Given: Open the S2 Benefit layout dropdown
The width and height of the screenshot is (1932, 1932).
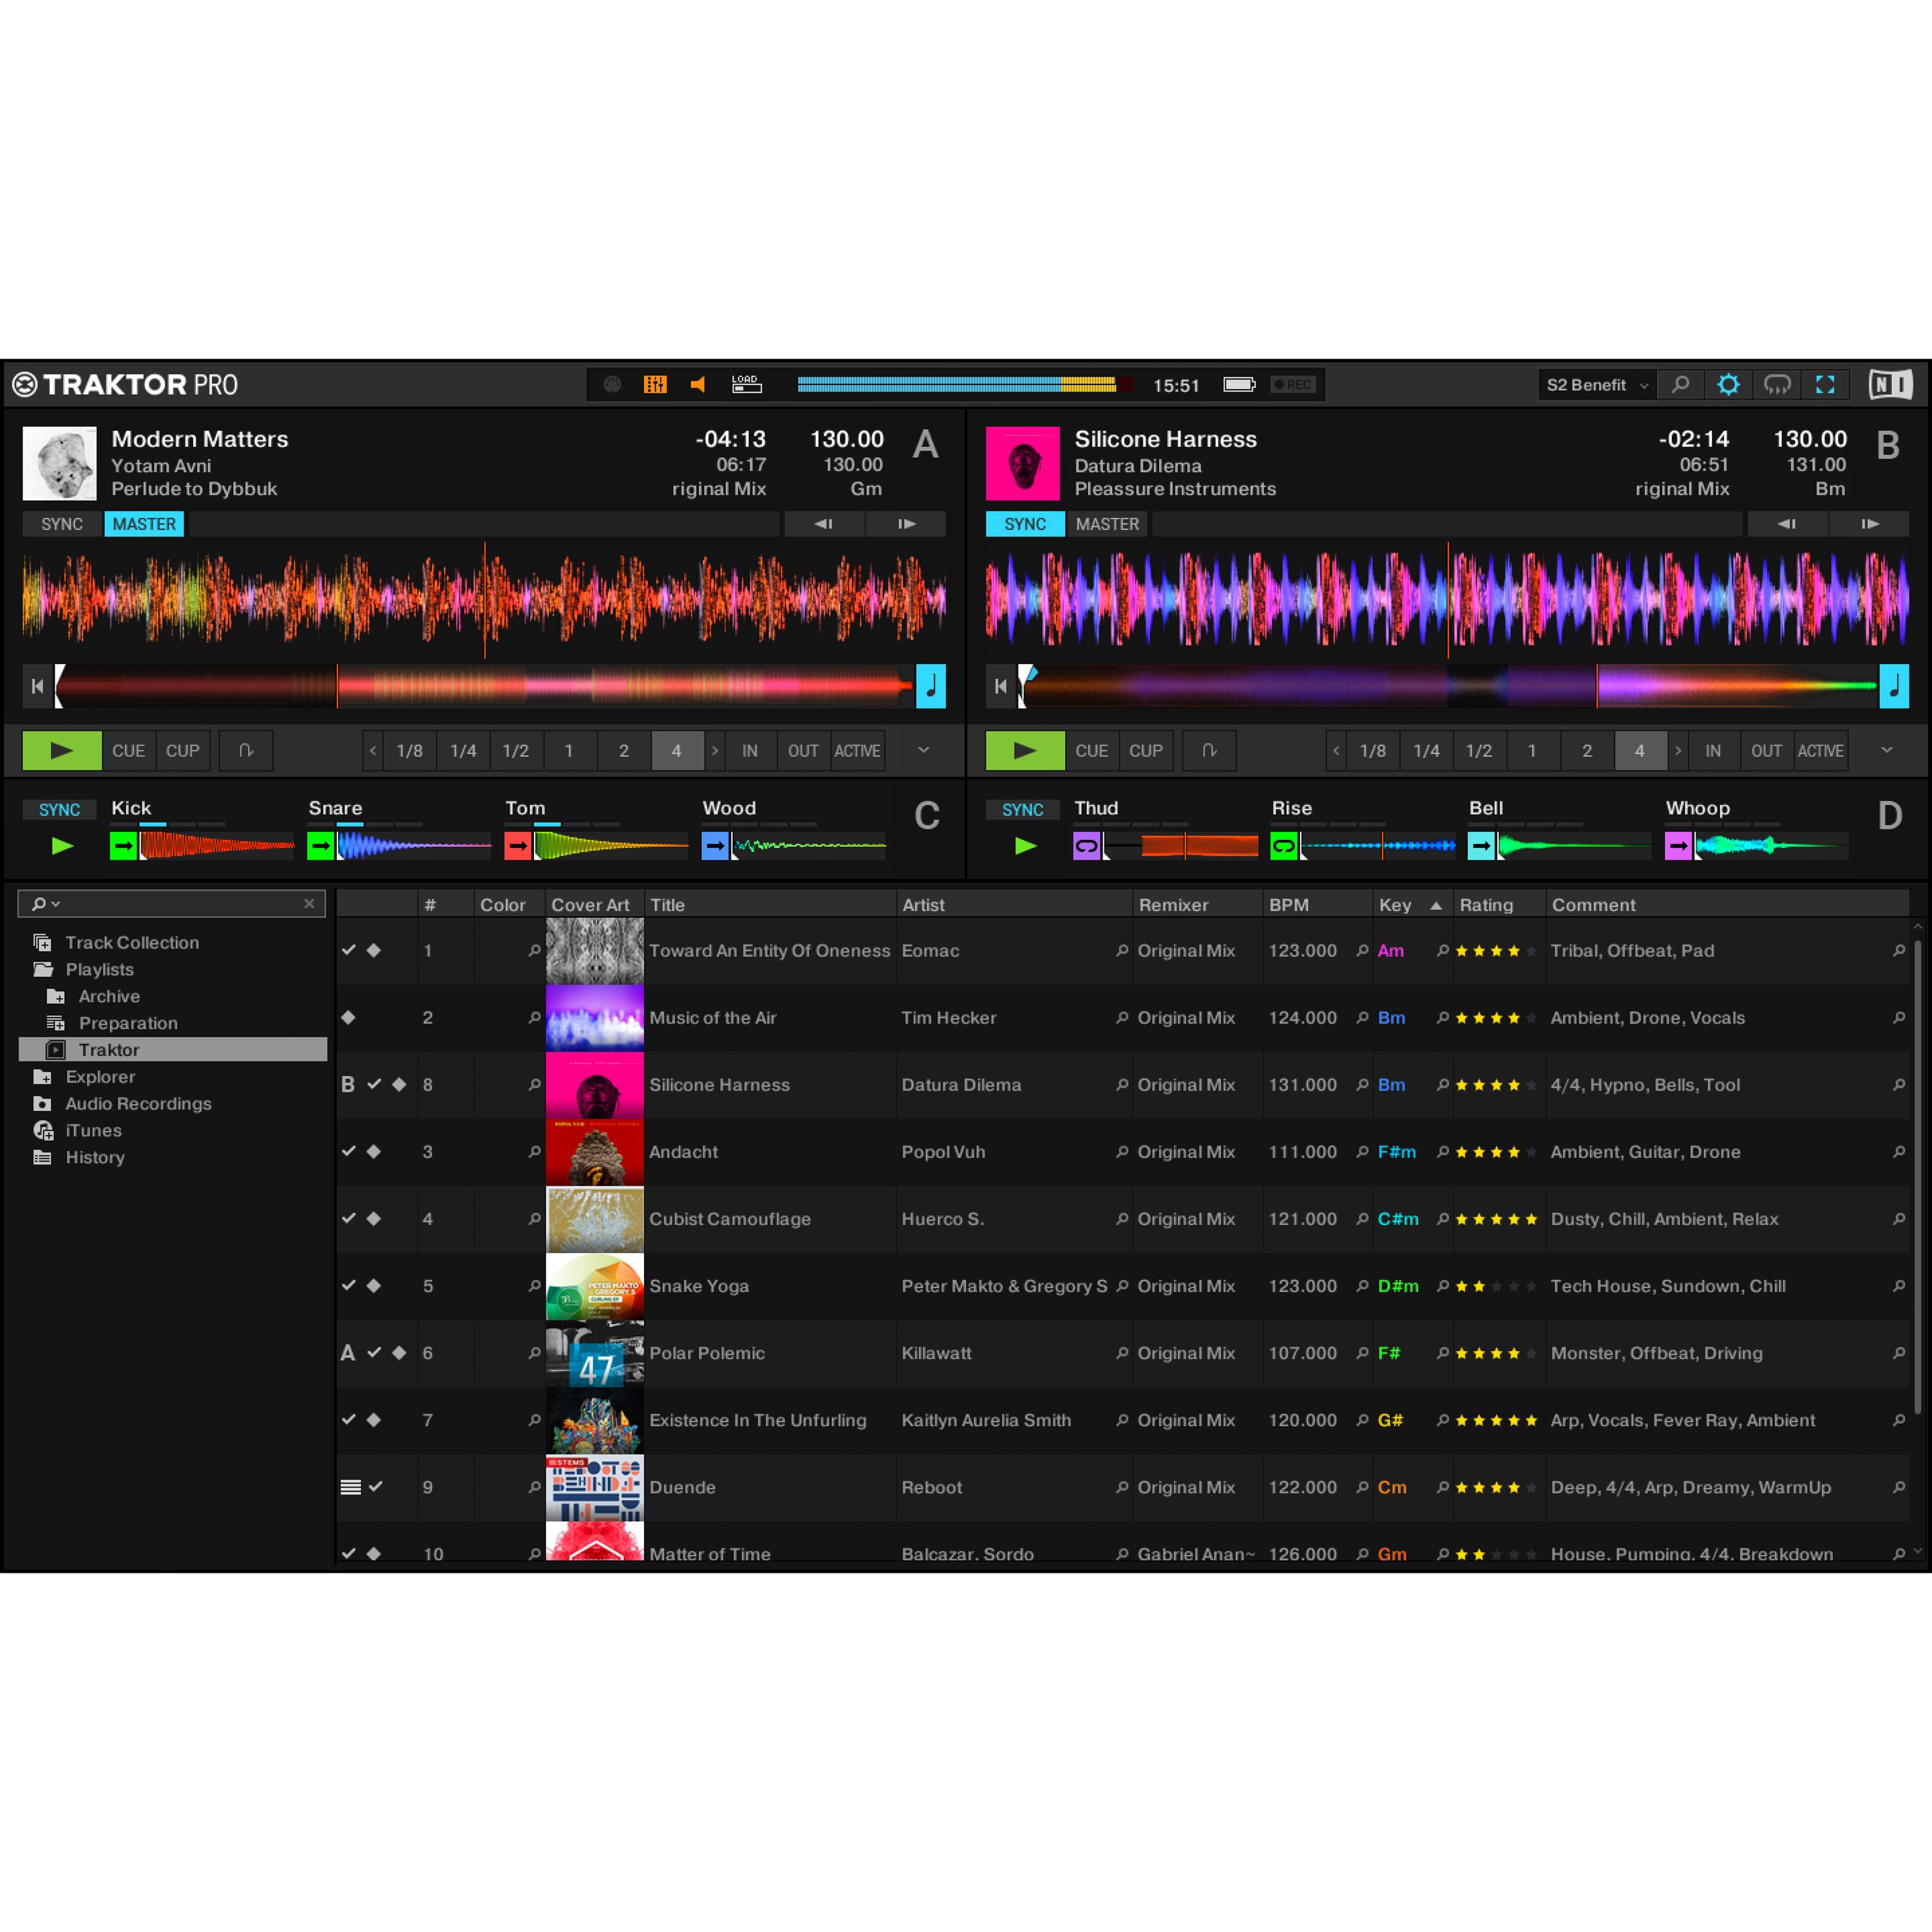Looking at the screenshot, I should click(1595, 384).
